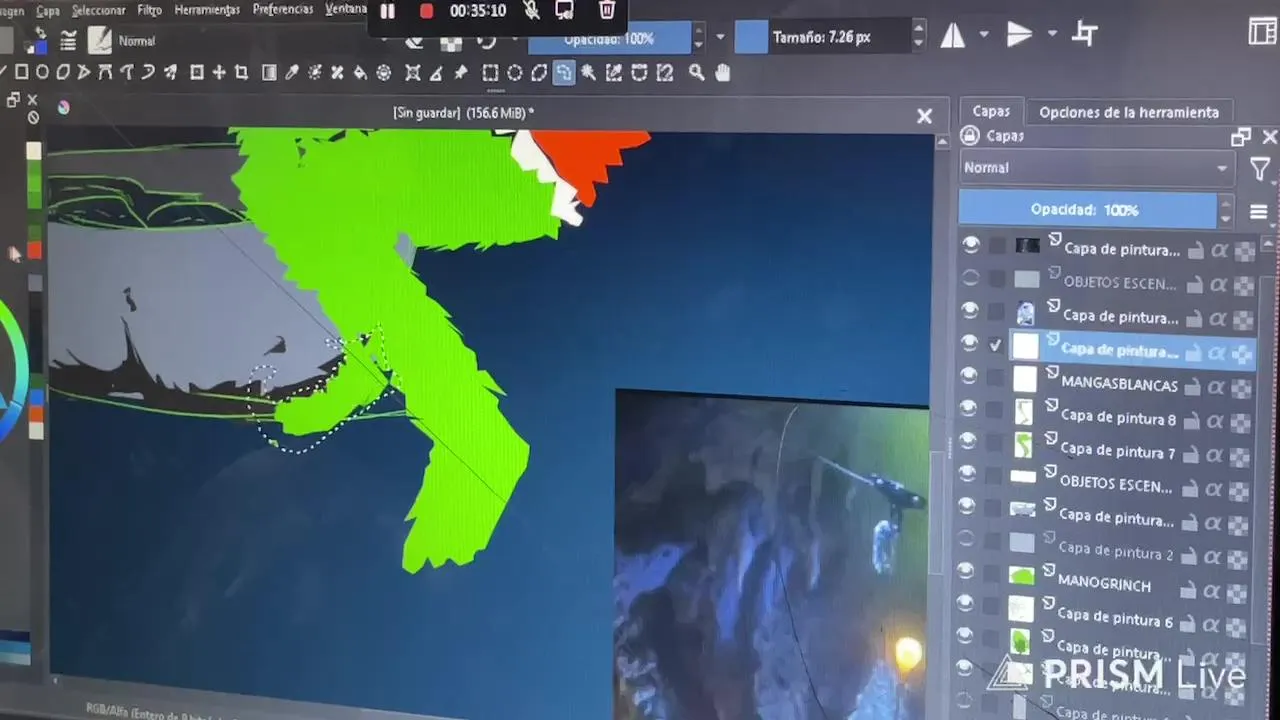Viewport: 1280px width, 720px height.
Task: Adjust the layer Opacidad 100% slider
Action: pyautogui.click(x=1088, y=209)
